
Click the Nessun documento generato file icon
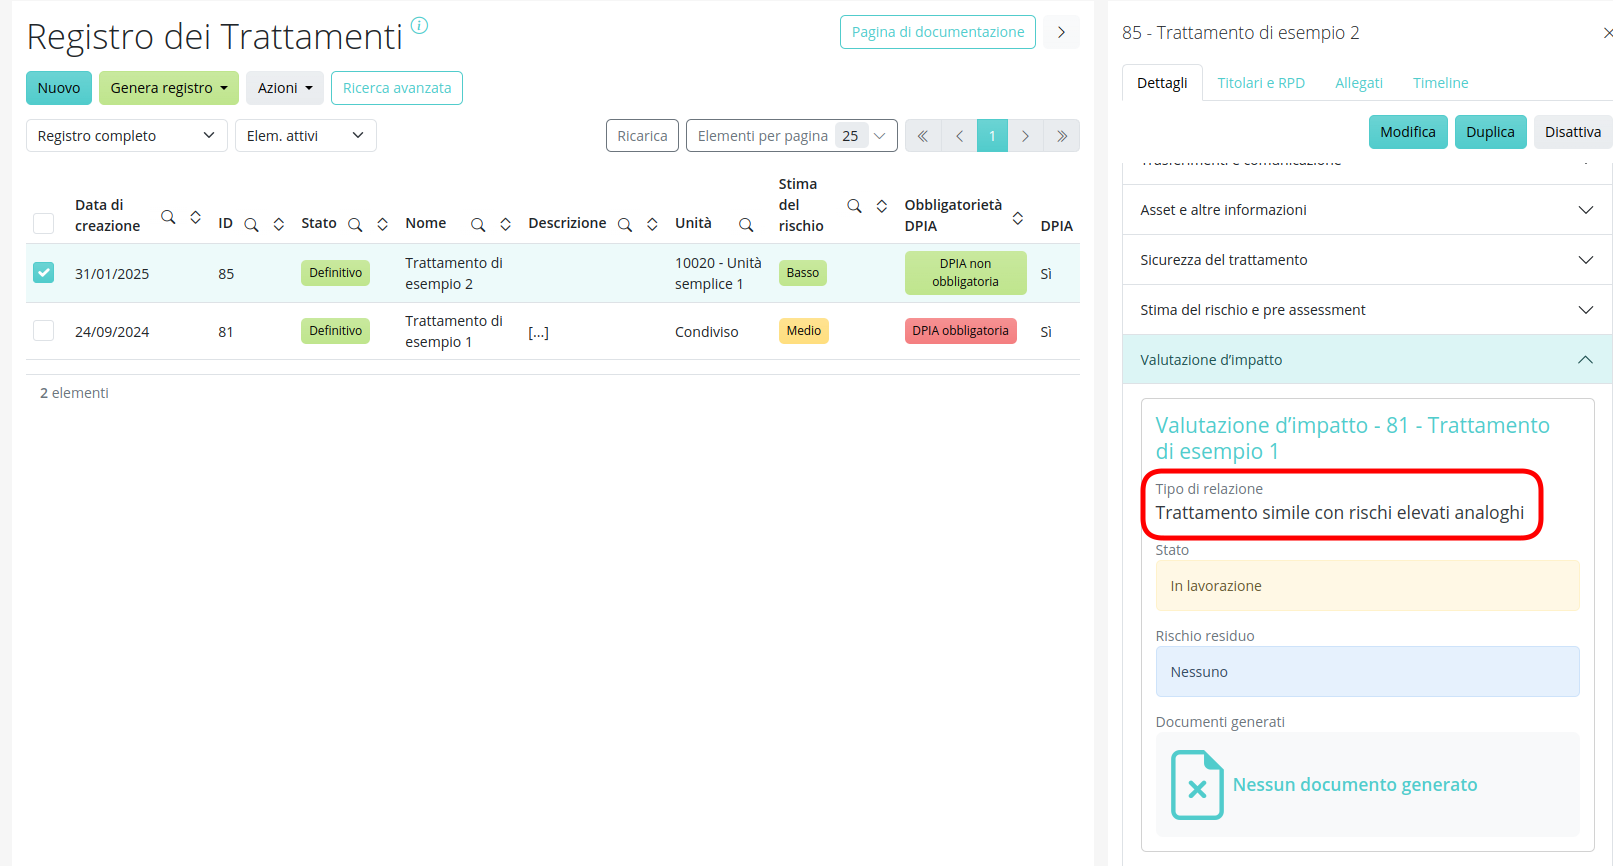1197,785
